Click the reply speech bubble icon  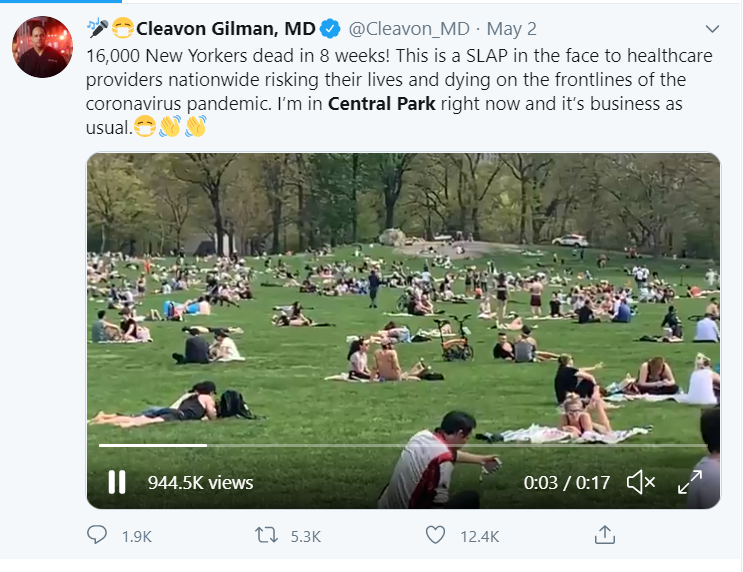tap(97, 536)
